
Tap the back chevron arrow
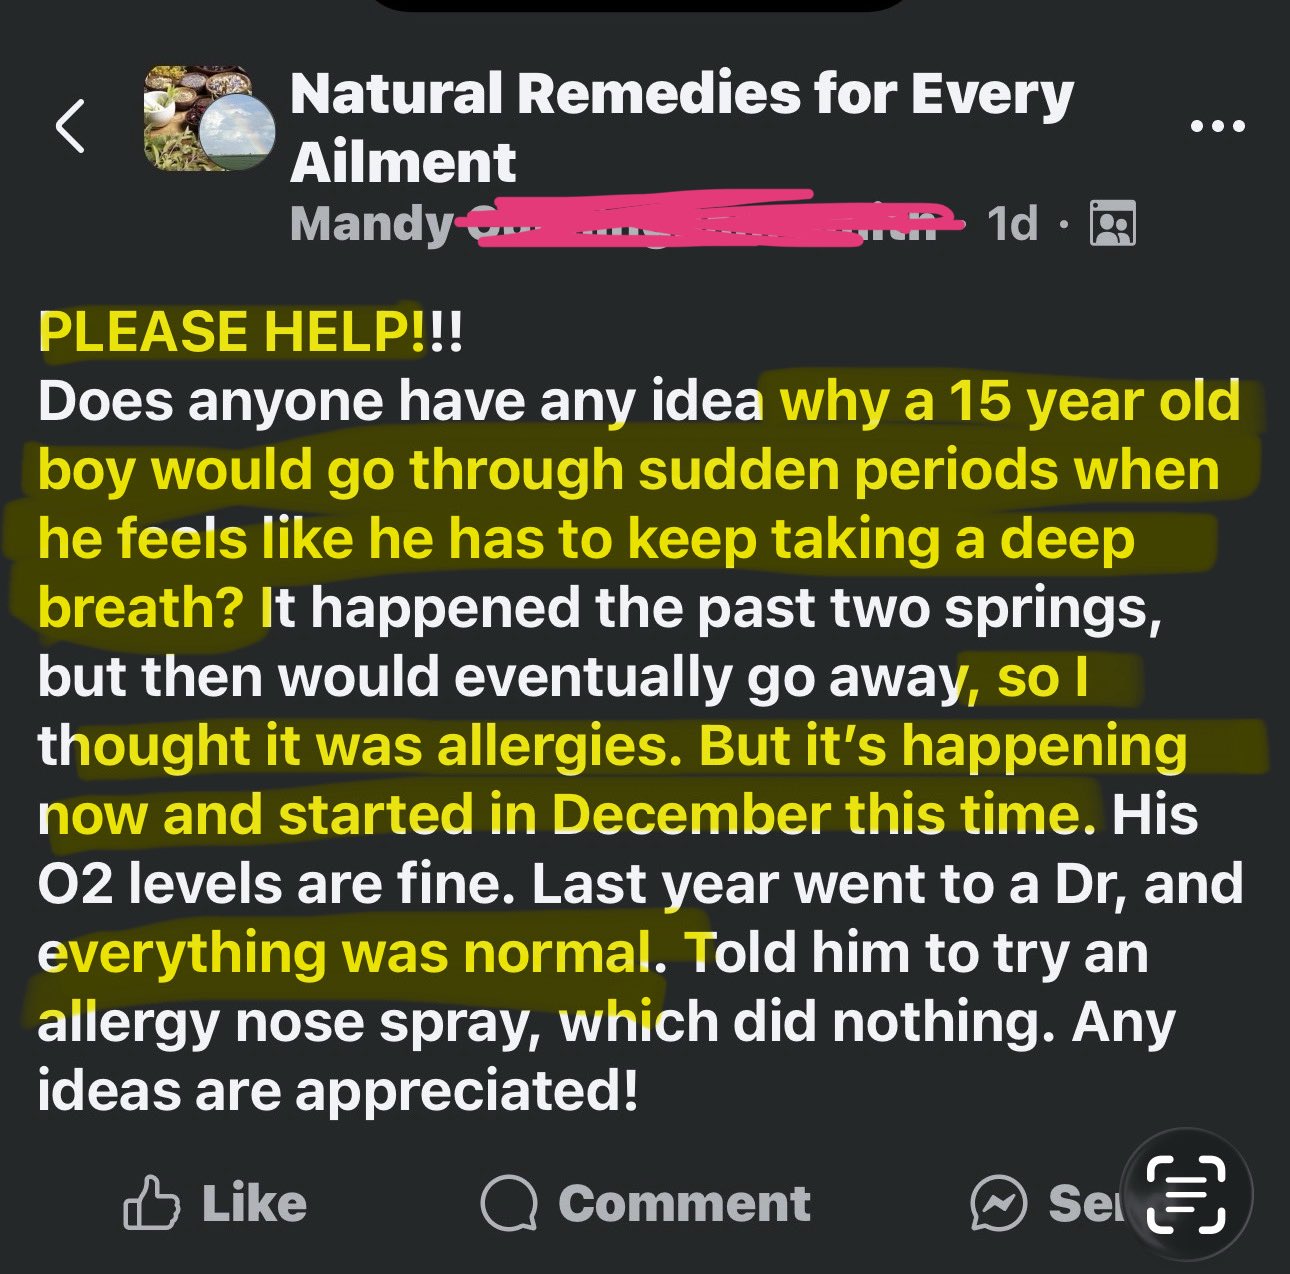(70, 127)
